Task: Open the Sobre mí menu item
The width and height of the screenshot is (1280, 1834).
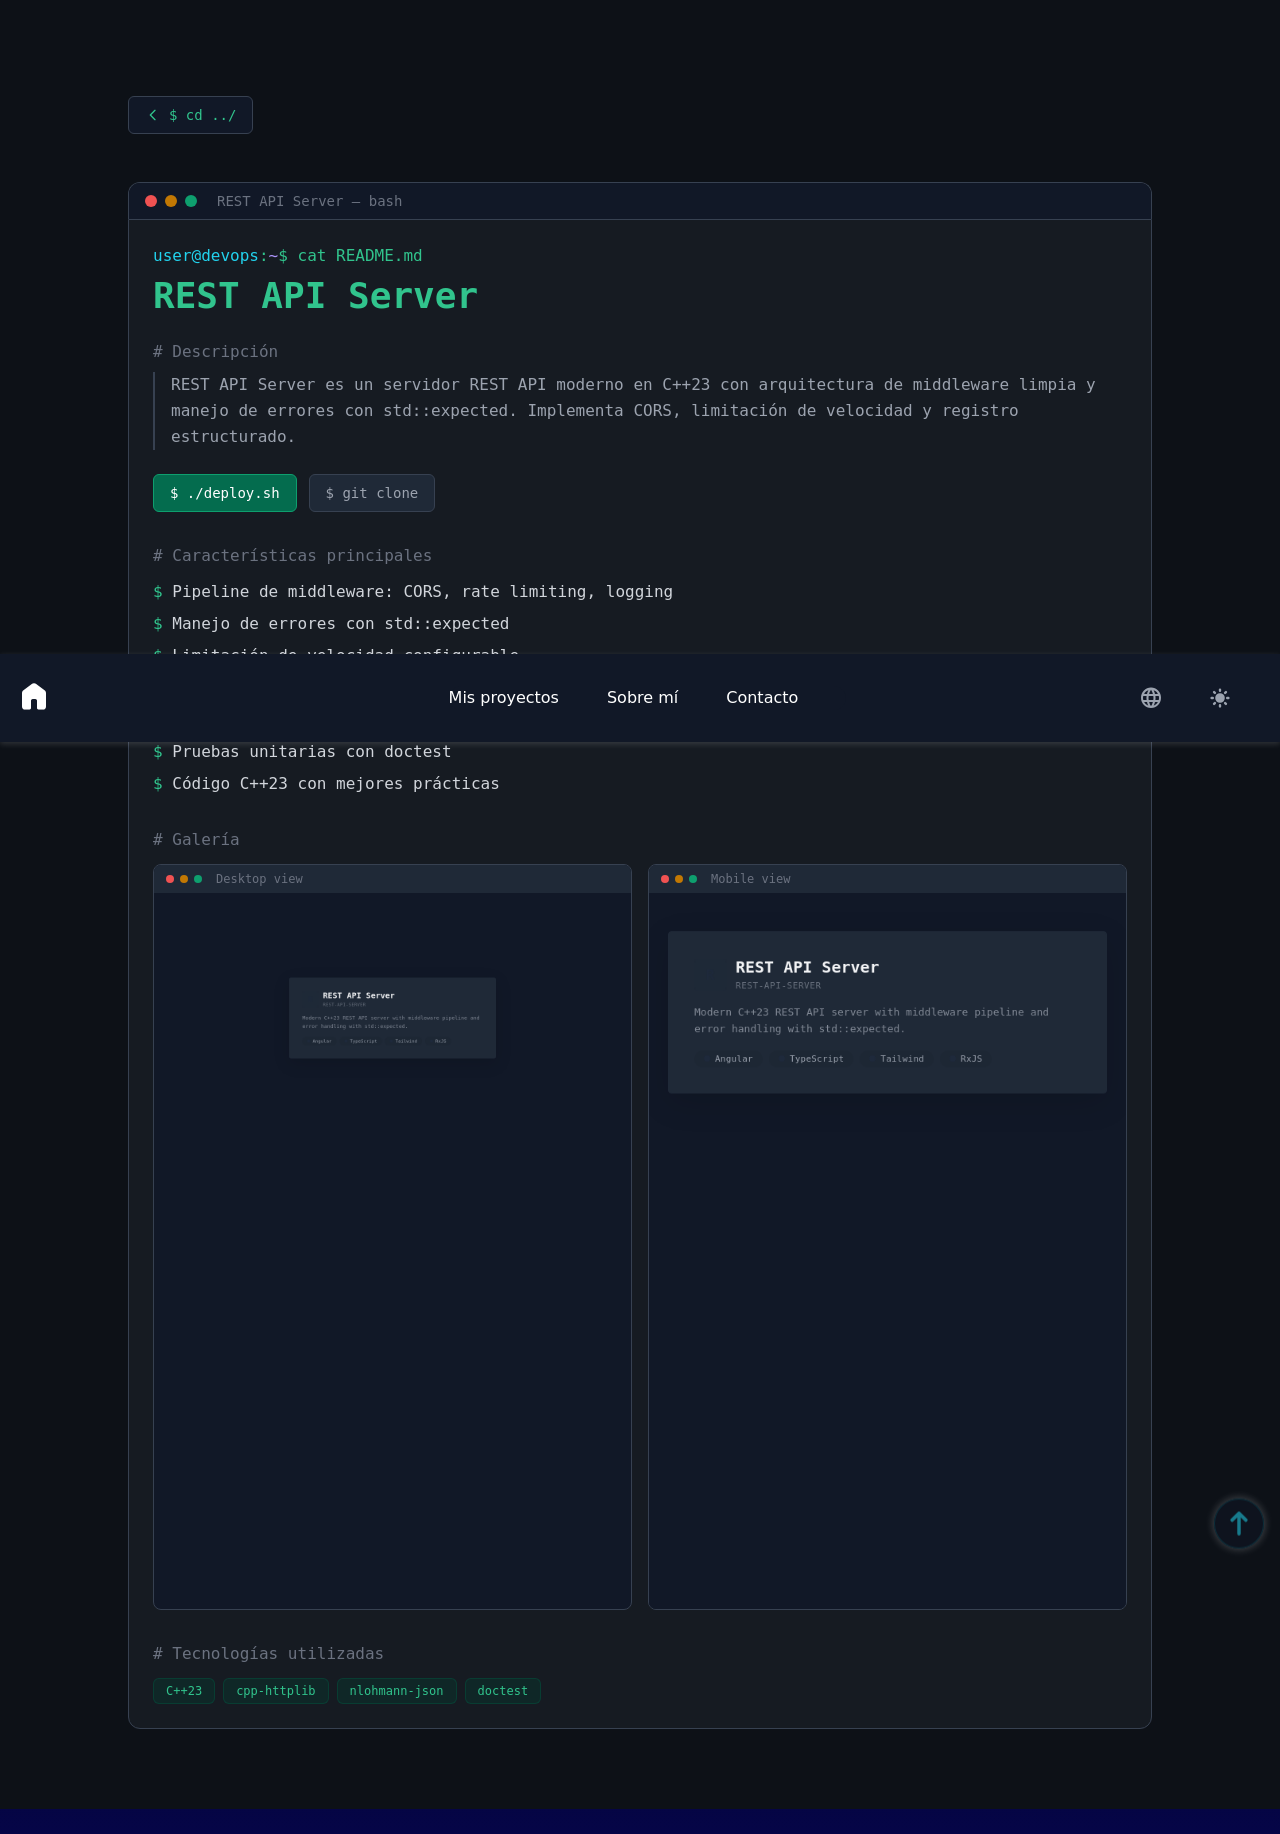Action: (x=642, y=697)
